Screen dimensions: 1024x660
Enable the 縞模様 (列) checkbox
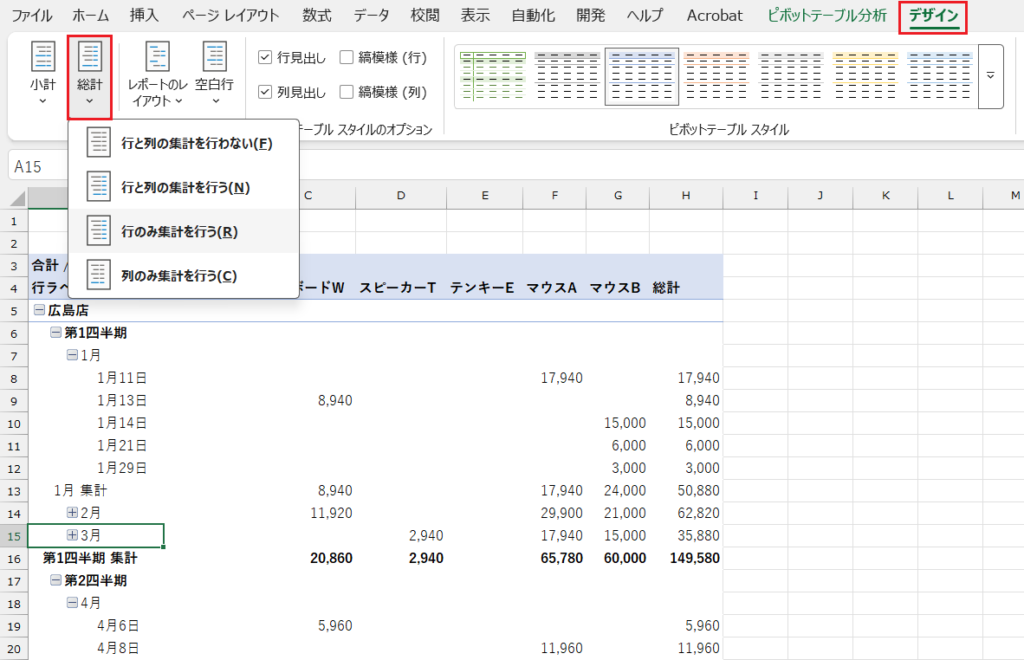click(x=346, y=92)
